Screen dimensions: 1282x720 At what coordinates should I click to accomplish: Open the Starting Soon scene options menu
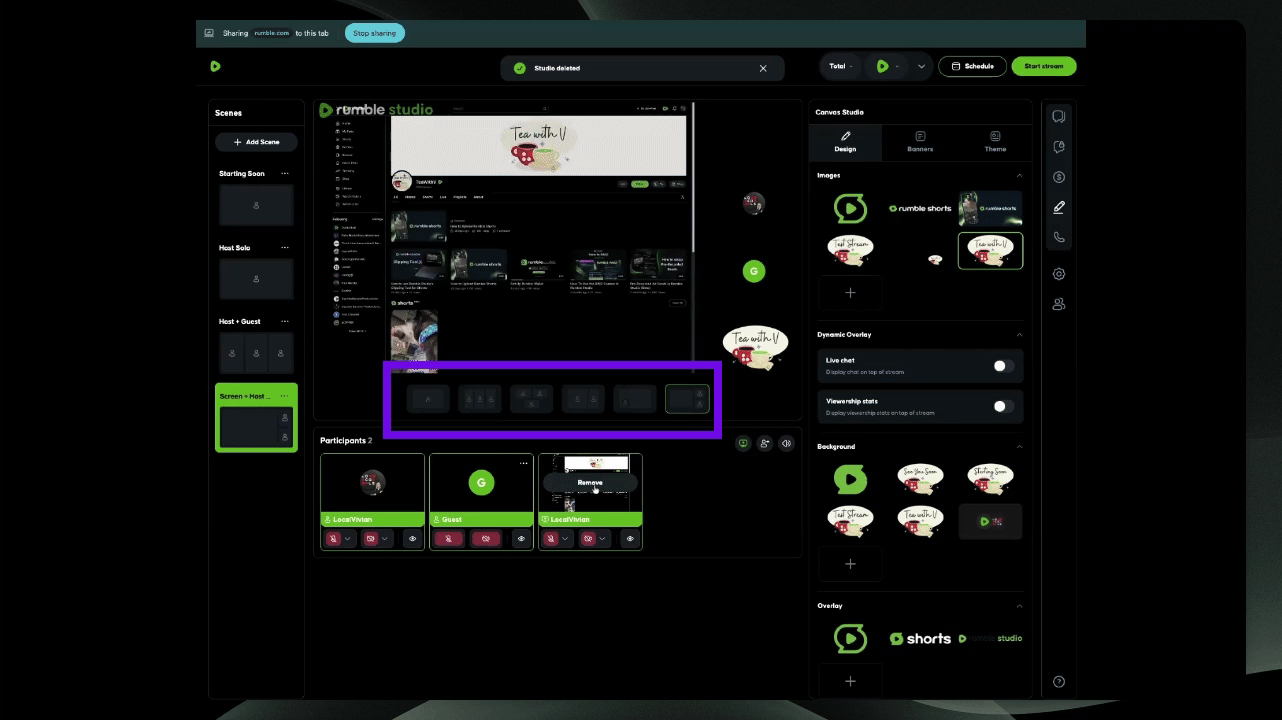point(285,173)
